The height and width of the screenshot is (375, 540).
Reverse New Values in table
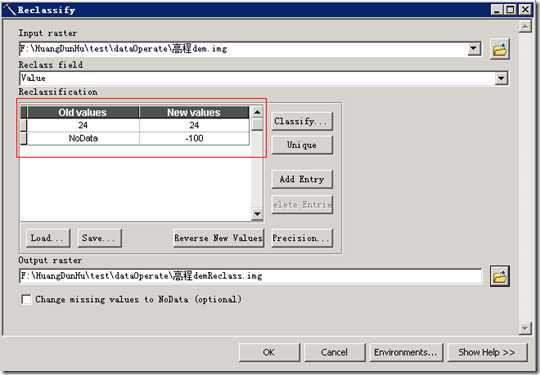coord(219,238)
